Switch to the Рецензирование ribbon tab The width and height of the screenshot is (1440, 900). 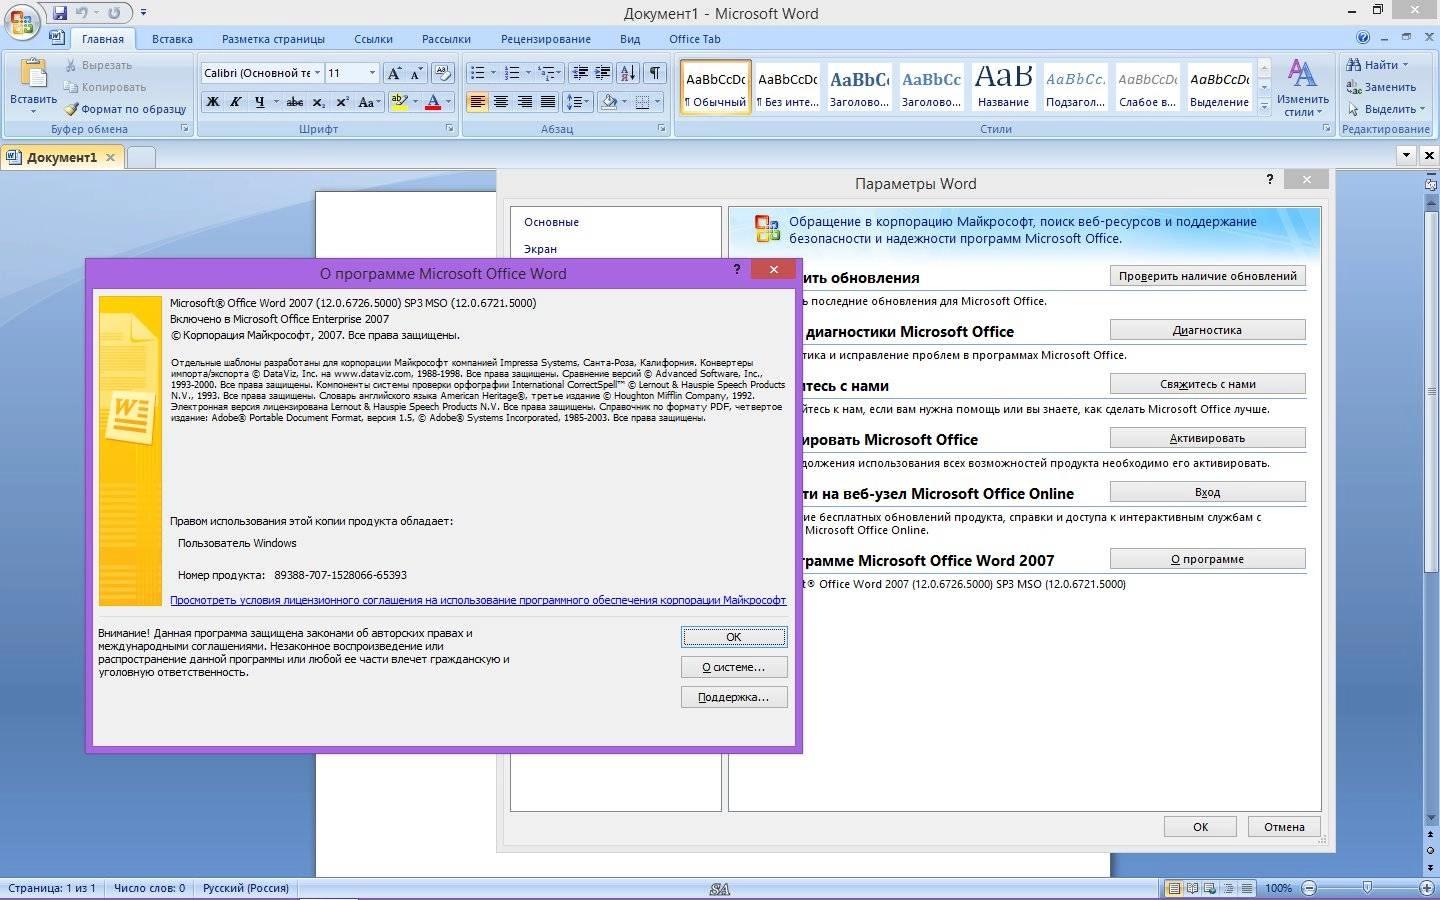[545, 39]
